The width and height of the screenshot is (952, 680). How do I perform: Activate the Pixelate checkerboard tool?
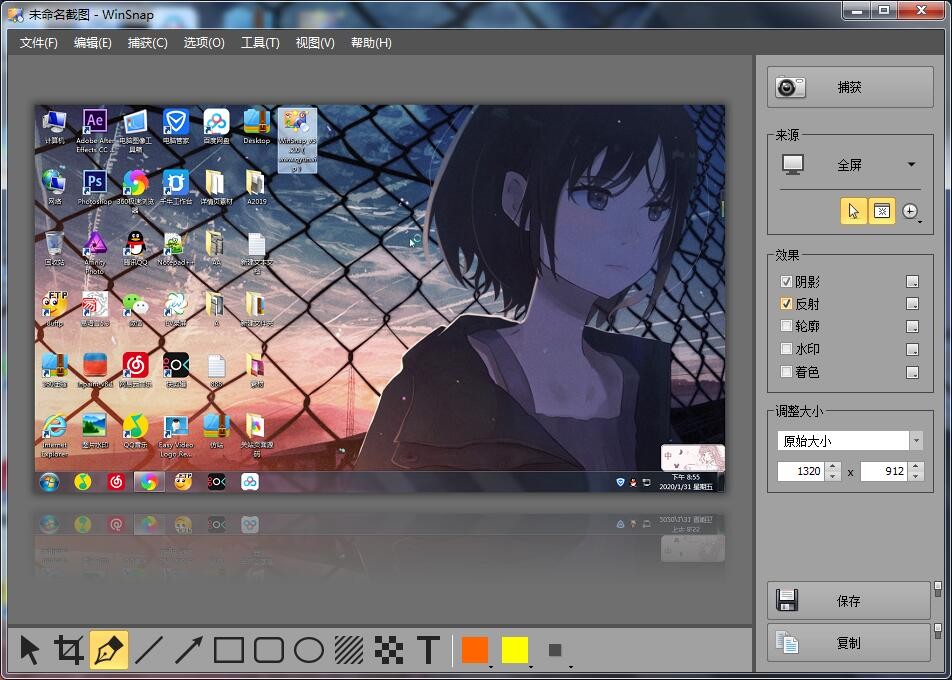389,650
